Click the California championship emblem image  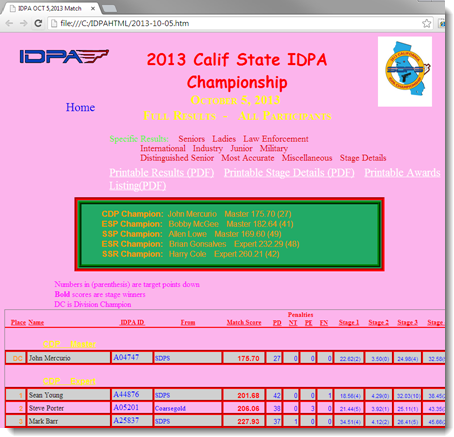coord(405,72)
